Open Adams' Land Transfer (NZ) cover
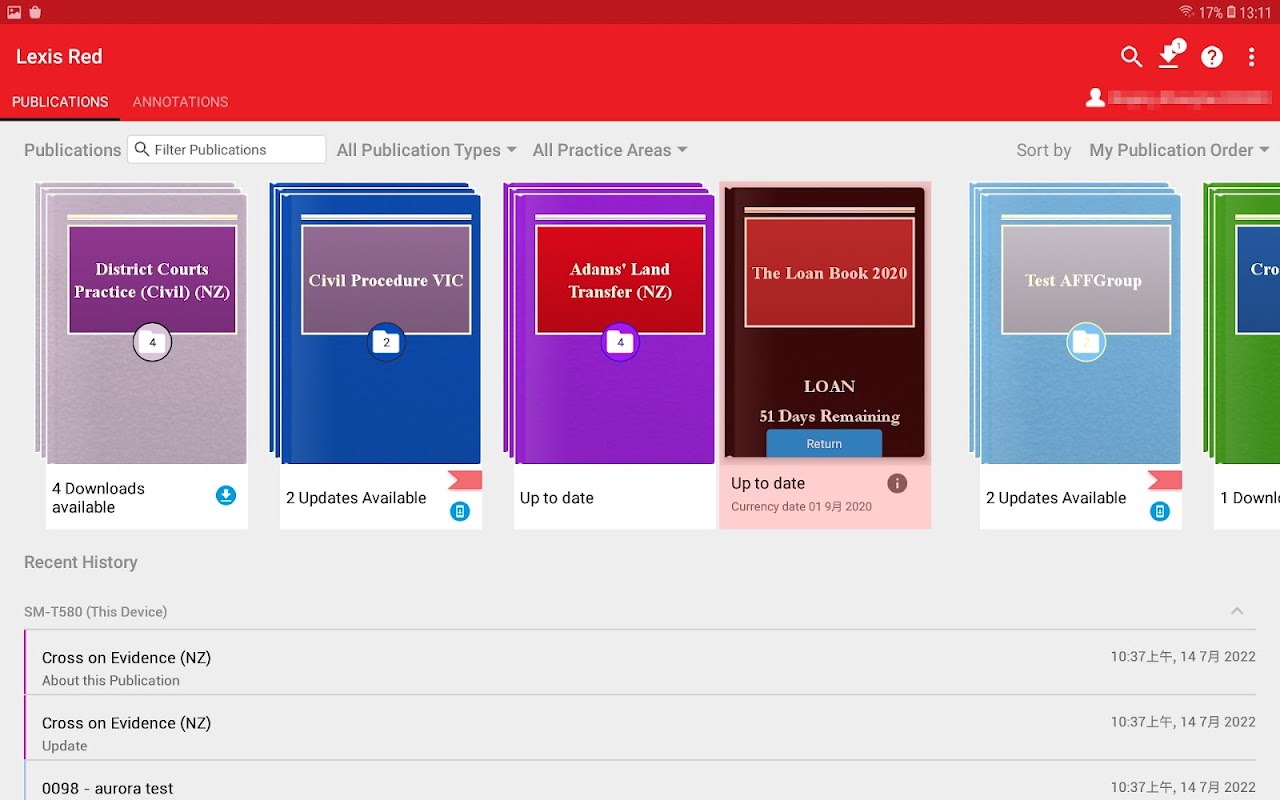 [609, 323]
